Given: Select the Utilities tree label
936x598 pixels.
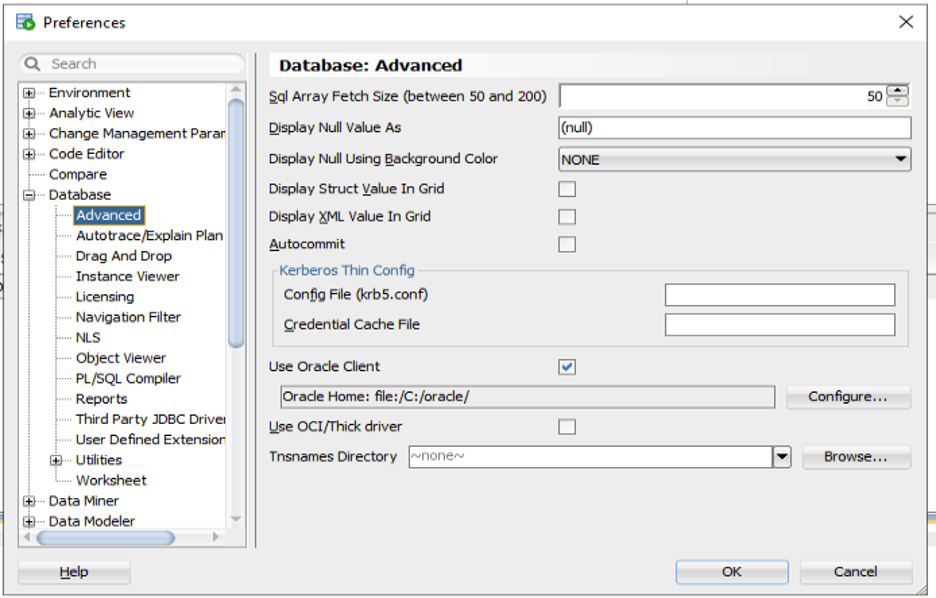Looking at the screenshot, I should pyautogui.click(x=98, y=460).
